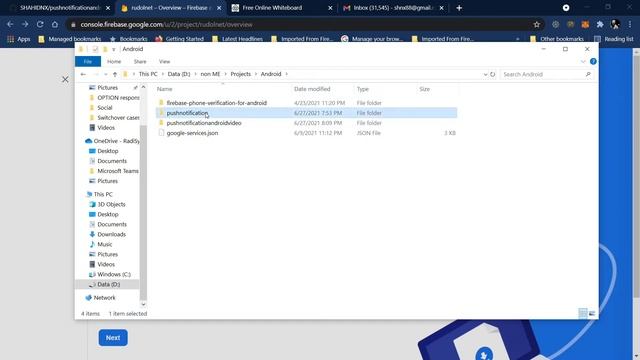Open the Chrome profile avatar
The image size is (640, 360).
click(x=615, y=24)
